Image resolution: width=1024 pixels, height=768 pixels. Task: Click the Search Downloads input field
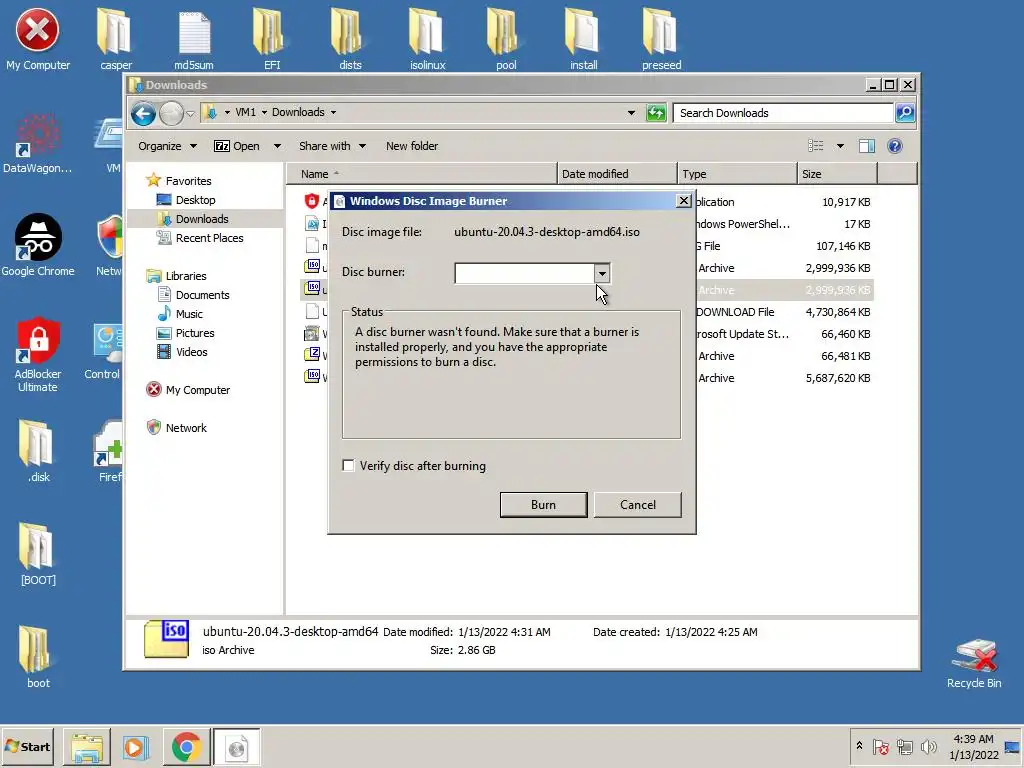783,113
